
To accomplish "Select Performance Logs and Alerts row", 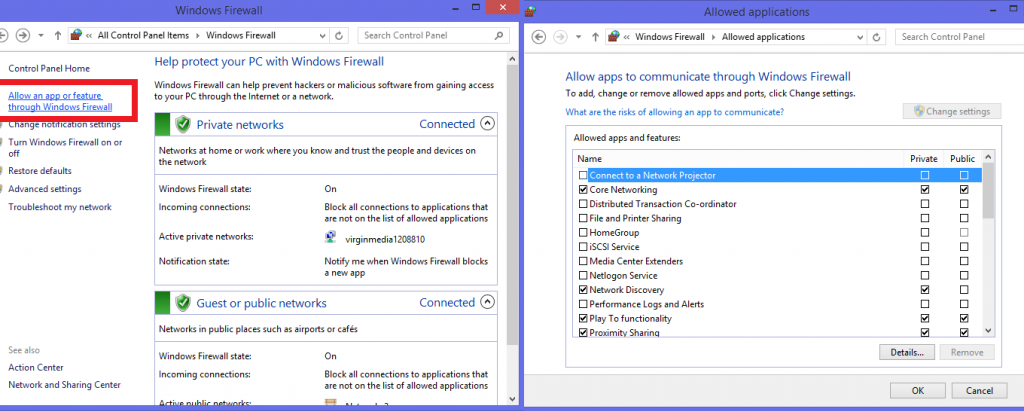I will point(777,304).
